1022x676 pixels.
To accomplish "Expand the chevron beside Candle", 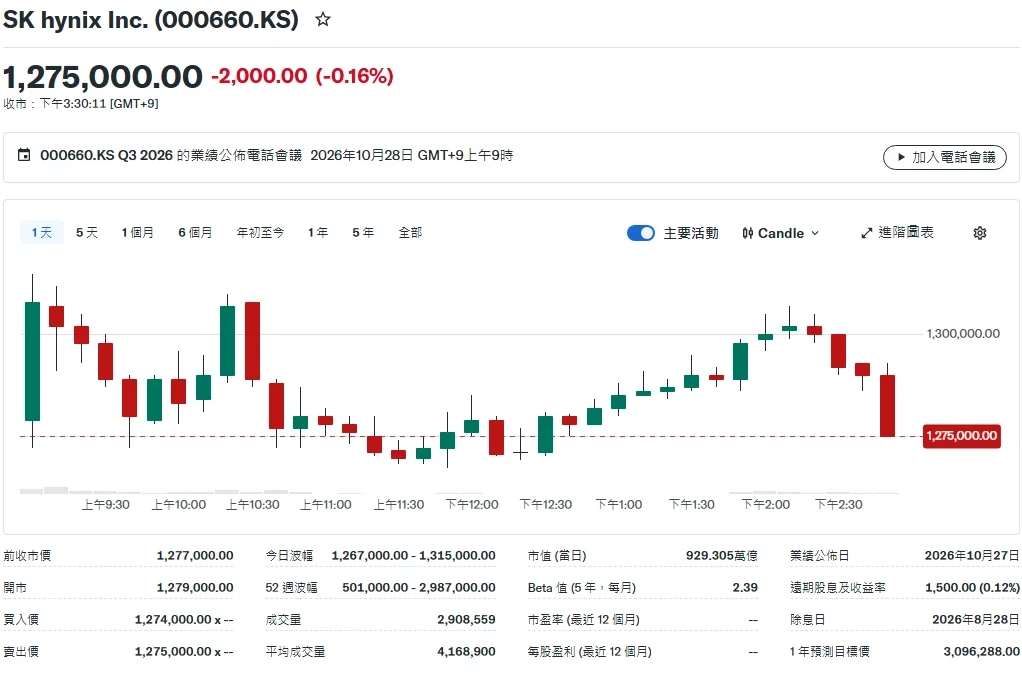I will click(x=815, y=233).
